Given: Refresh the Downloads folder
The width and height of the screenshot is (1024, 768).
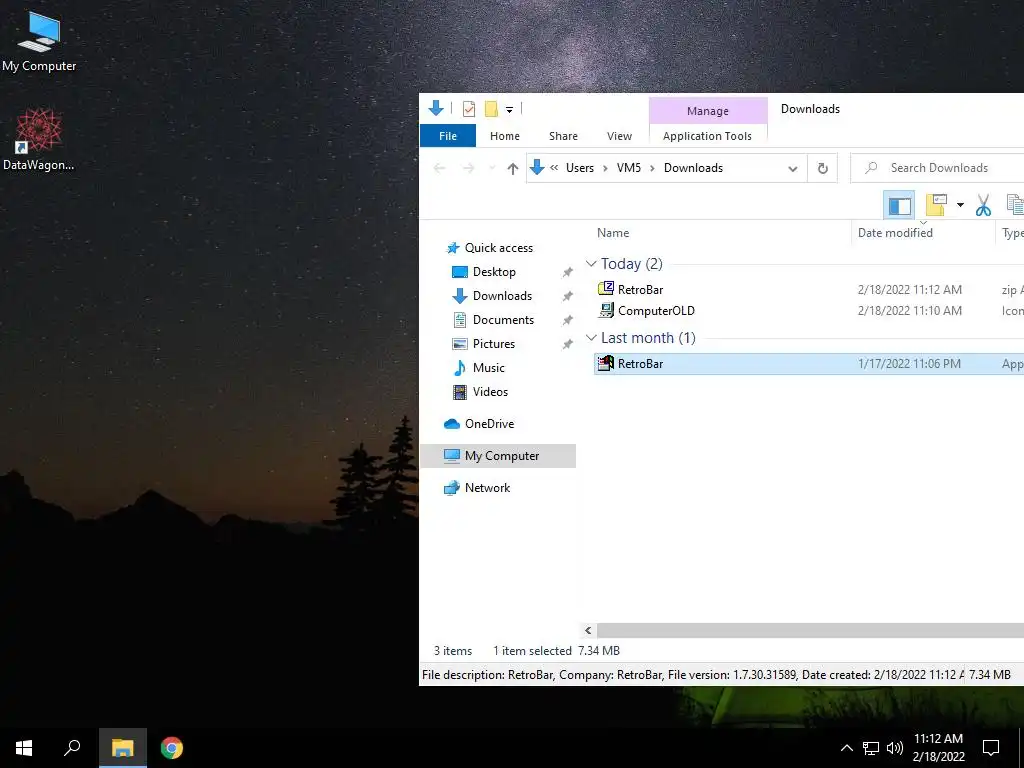Looking at the screenshot, I should coord(823,168).
